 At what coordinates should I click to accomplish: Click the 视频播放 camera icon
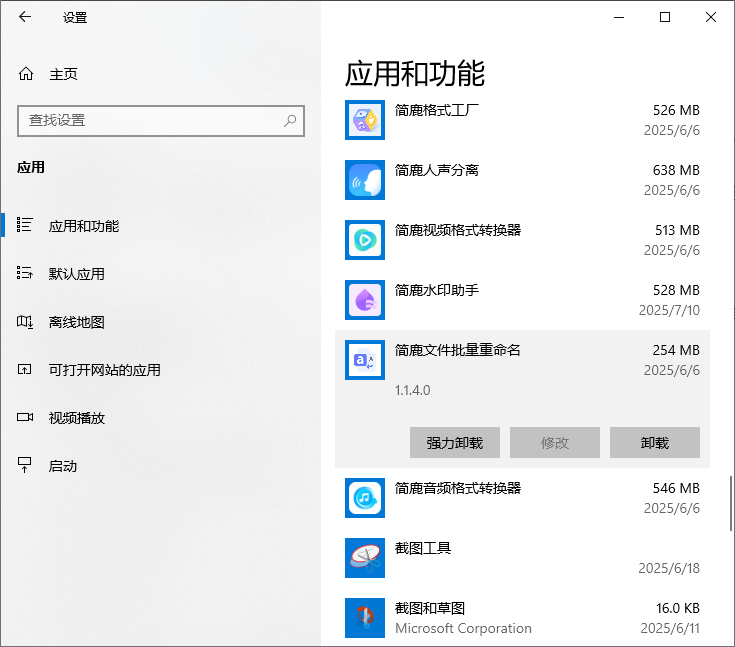coord(25,417)
